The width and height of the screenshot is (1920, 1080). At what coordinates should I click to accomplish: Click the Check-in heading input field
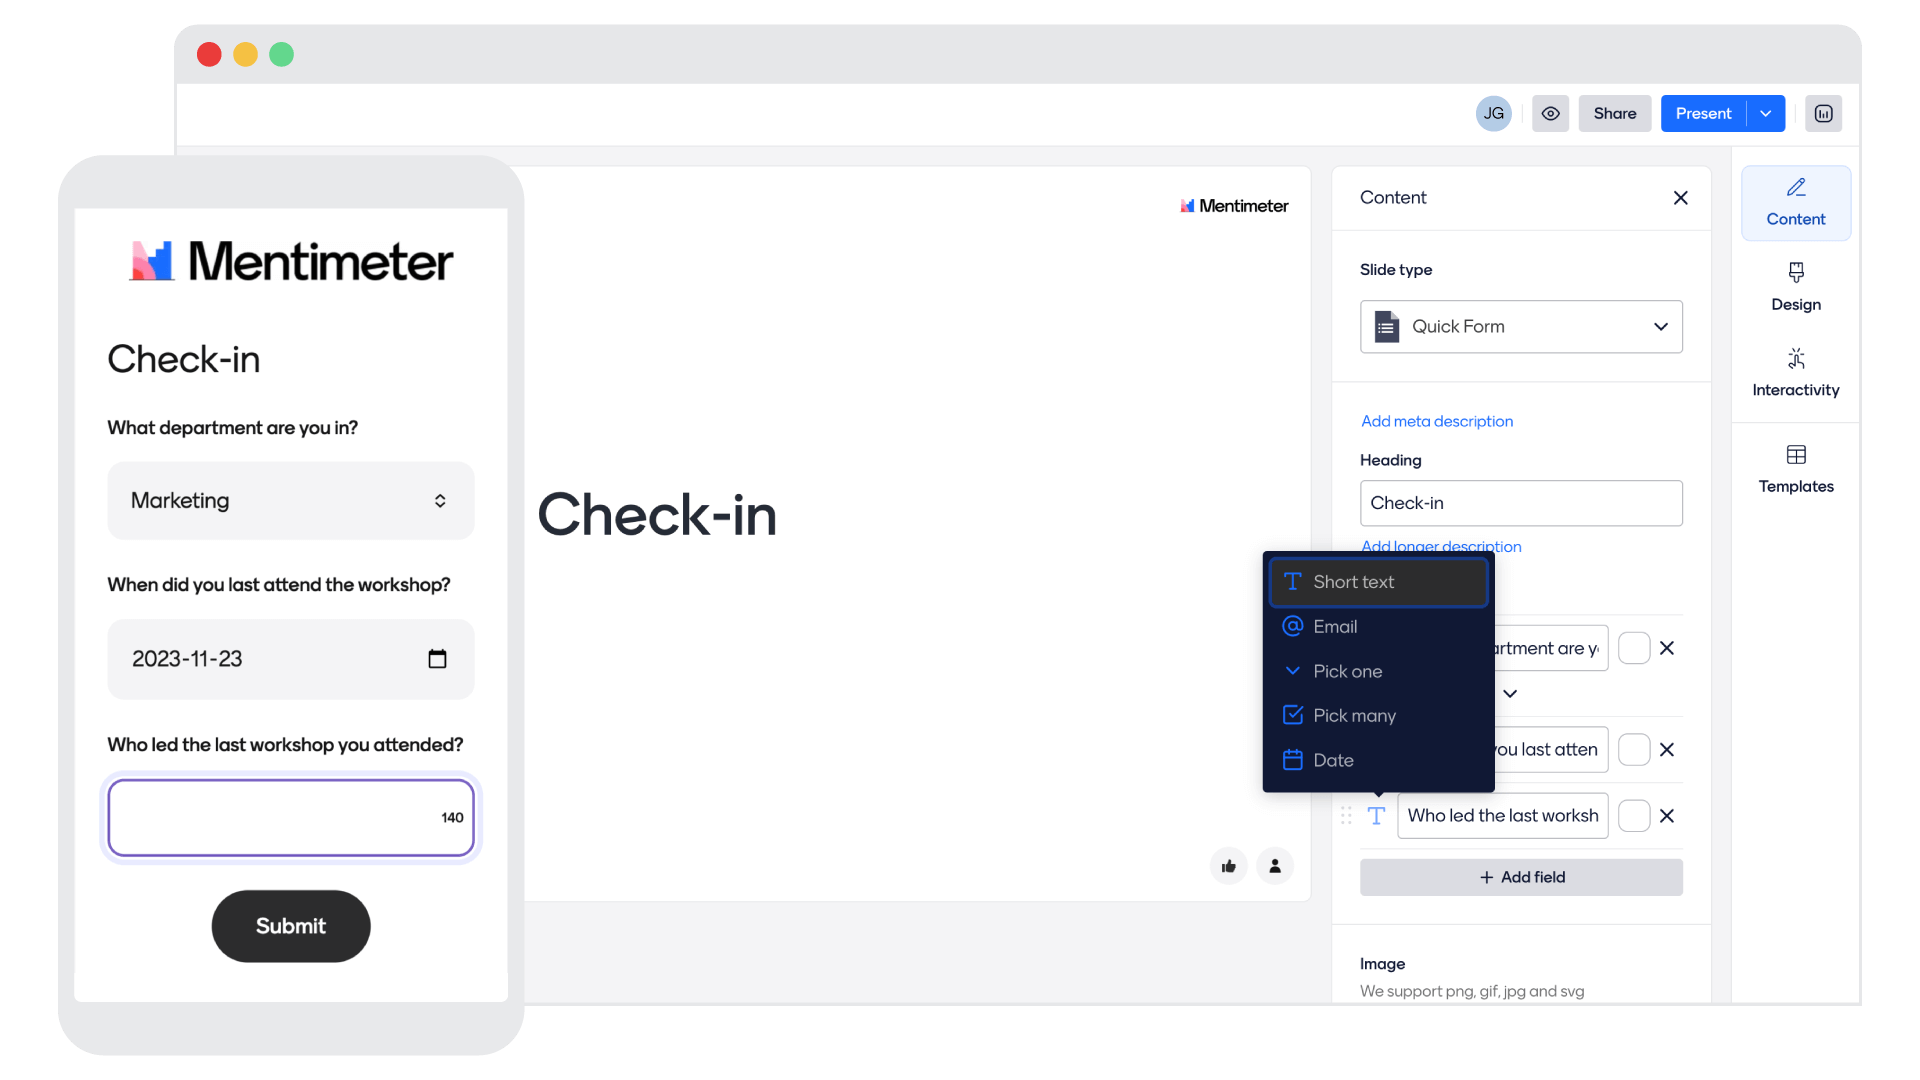(x=1519, y=502)
